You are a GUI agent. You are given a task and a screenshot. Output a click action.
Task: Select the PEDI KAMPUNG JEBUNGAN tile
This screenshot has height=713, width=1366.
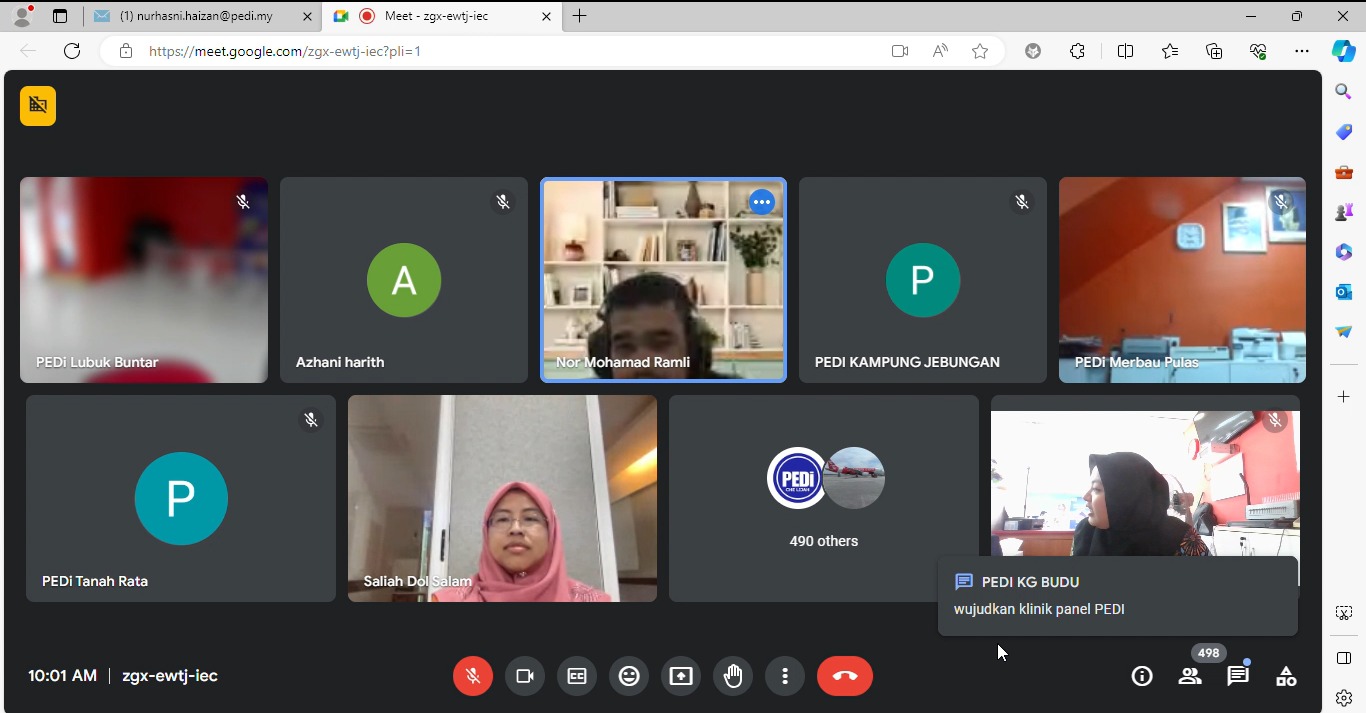click(x=923, y=280)
